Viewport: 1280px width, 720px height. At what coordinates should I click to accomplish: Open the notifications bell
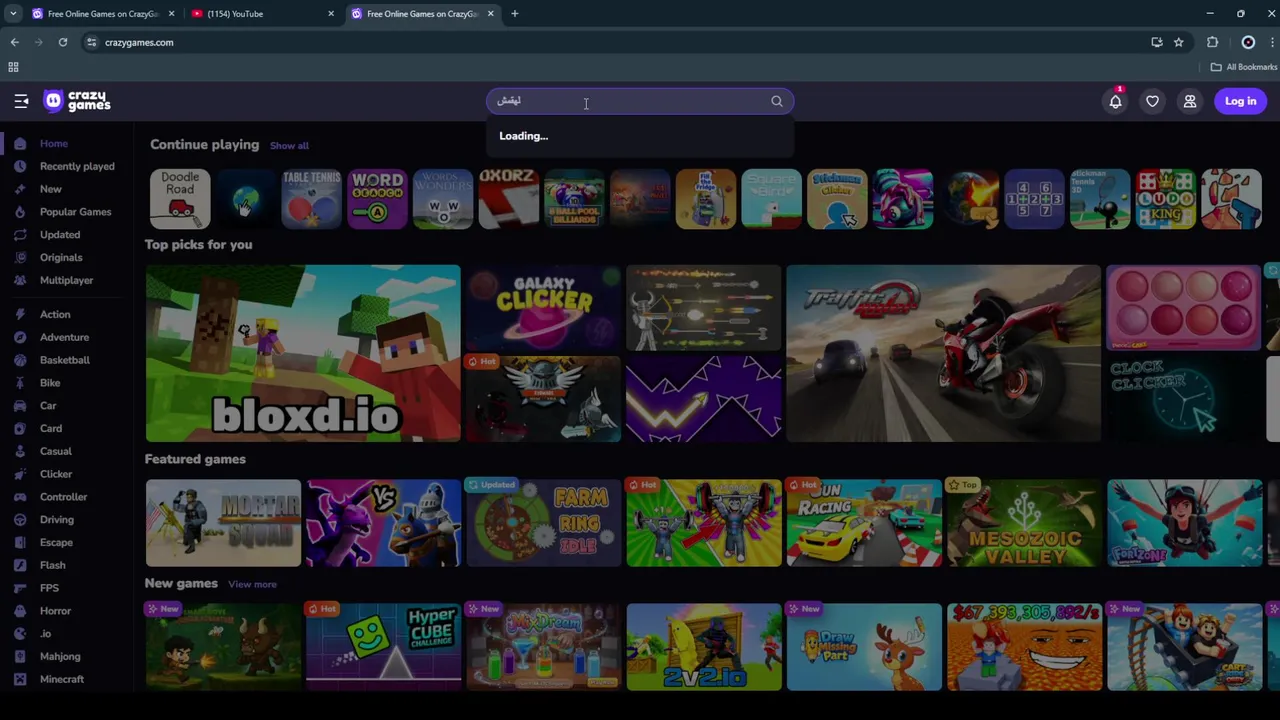[x=1115, y=101]
